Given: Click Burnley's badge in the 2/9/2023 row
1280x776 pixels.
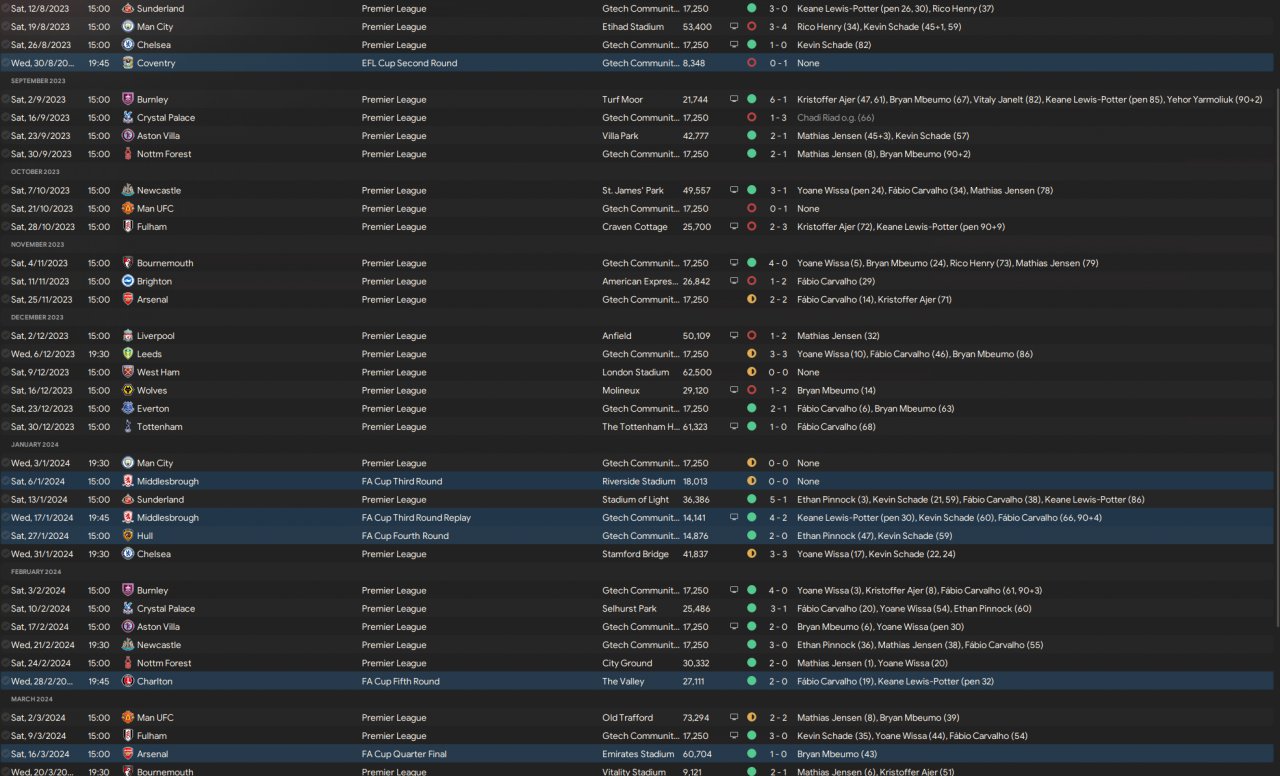Looking at the screenshot, I should 127,99.
